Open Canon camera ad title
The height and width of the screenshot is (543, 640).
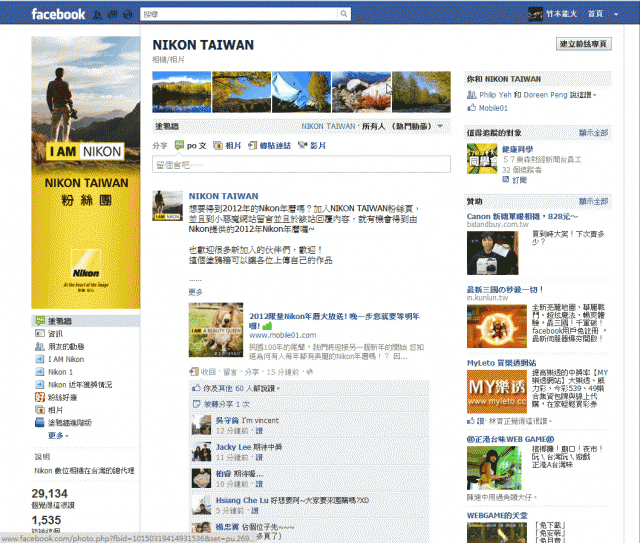(522, 216)
